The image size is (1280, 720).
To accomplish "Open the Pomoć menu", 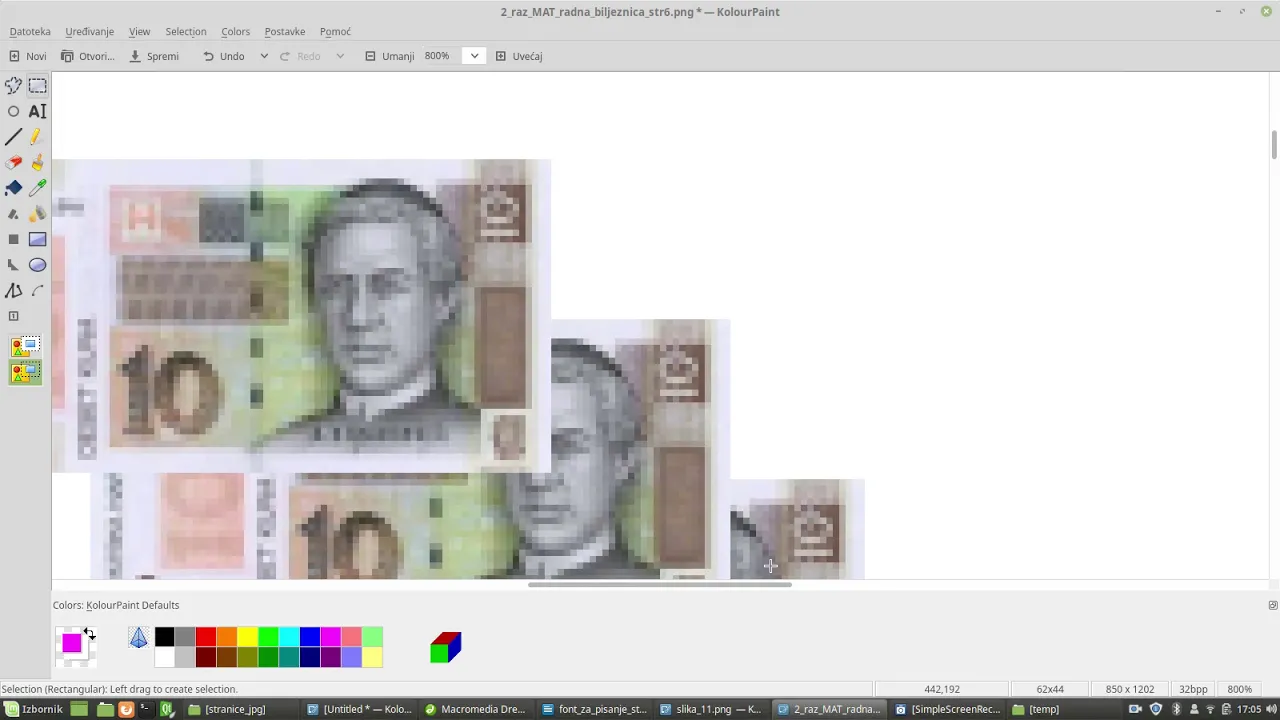I will click(336, 32).
